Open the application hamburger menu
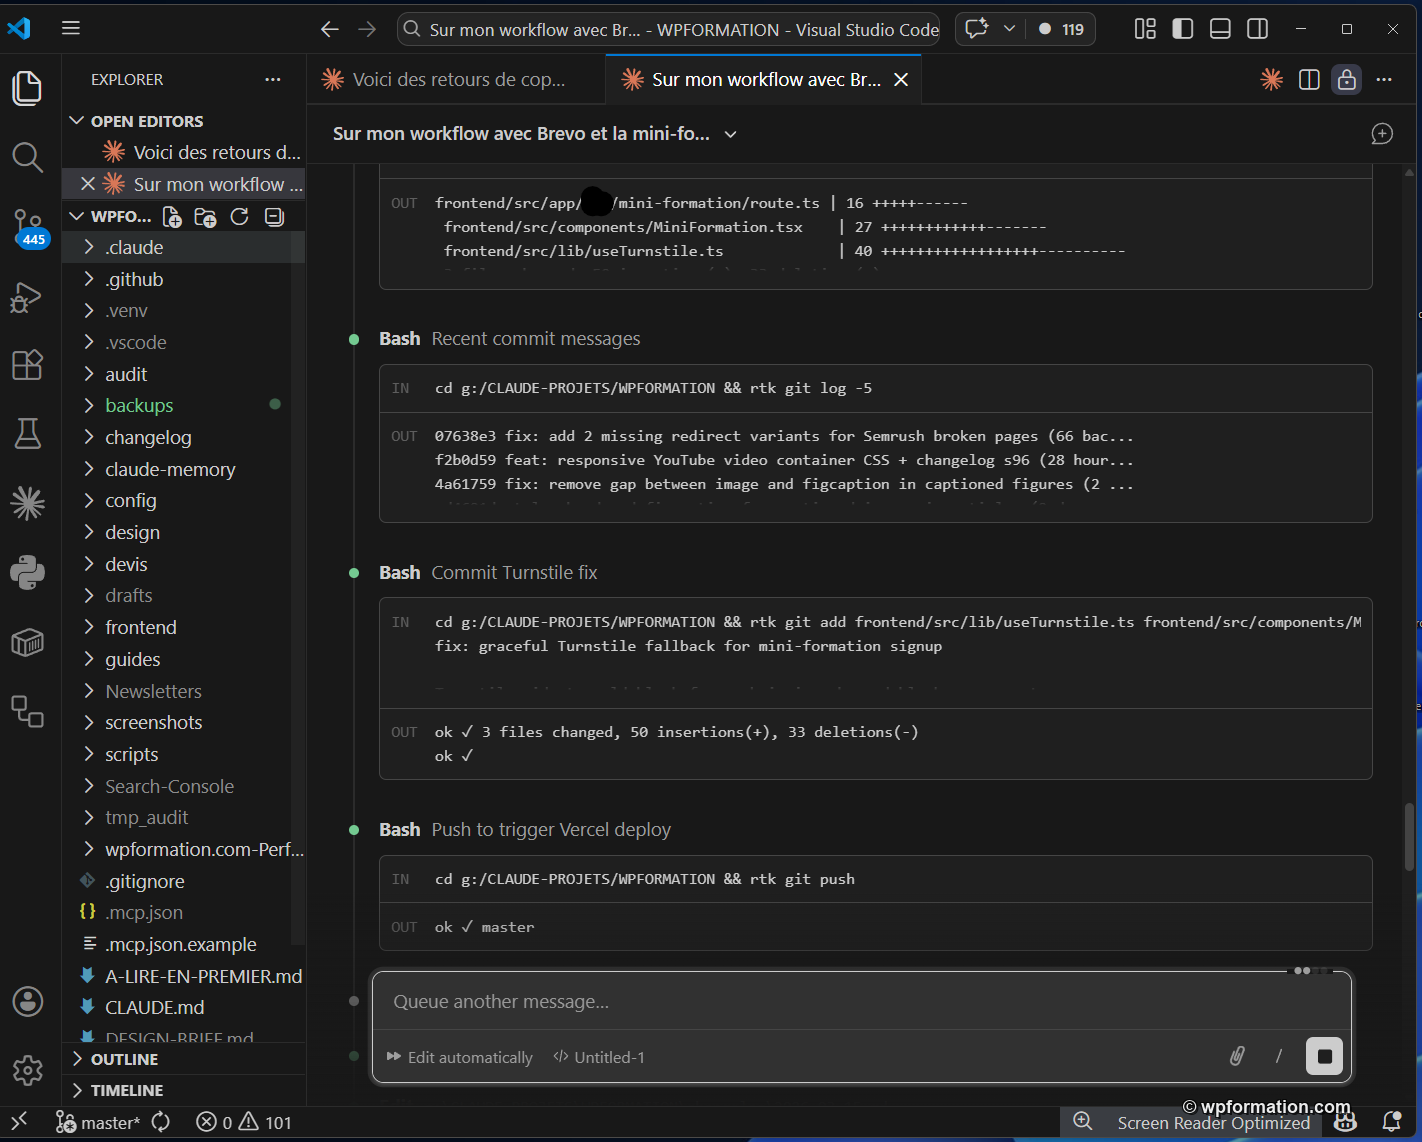Image resolution: width=1422 pixels, height=1142 pixels. tap(71, 28)
